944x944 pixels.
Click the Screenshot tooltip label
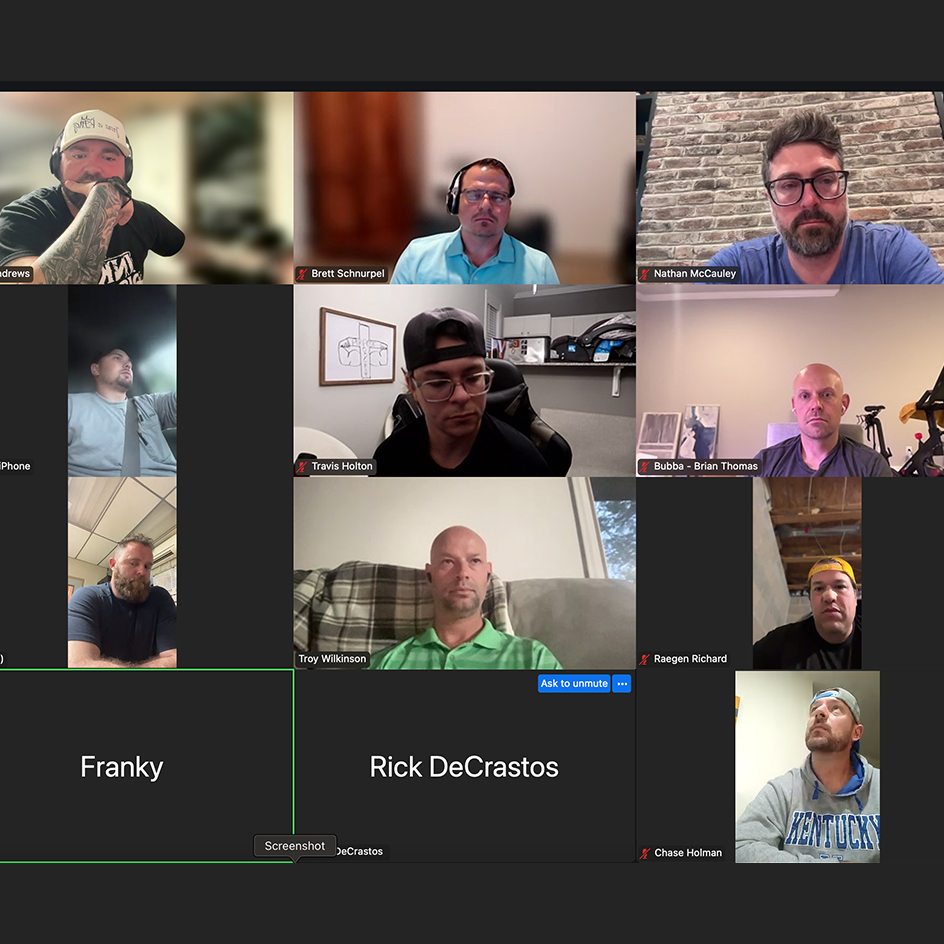click(x=295, y=846)
